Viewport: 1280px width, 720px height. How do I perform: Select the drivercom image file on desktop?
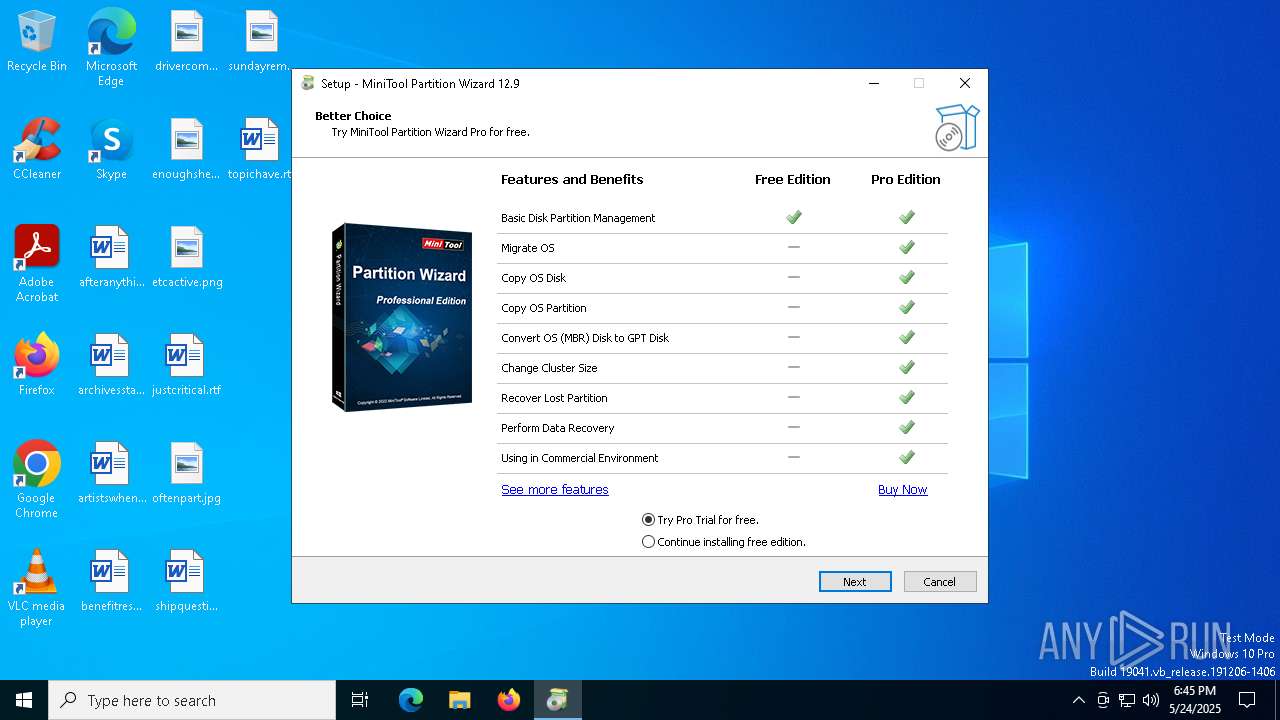coord(186,42)
